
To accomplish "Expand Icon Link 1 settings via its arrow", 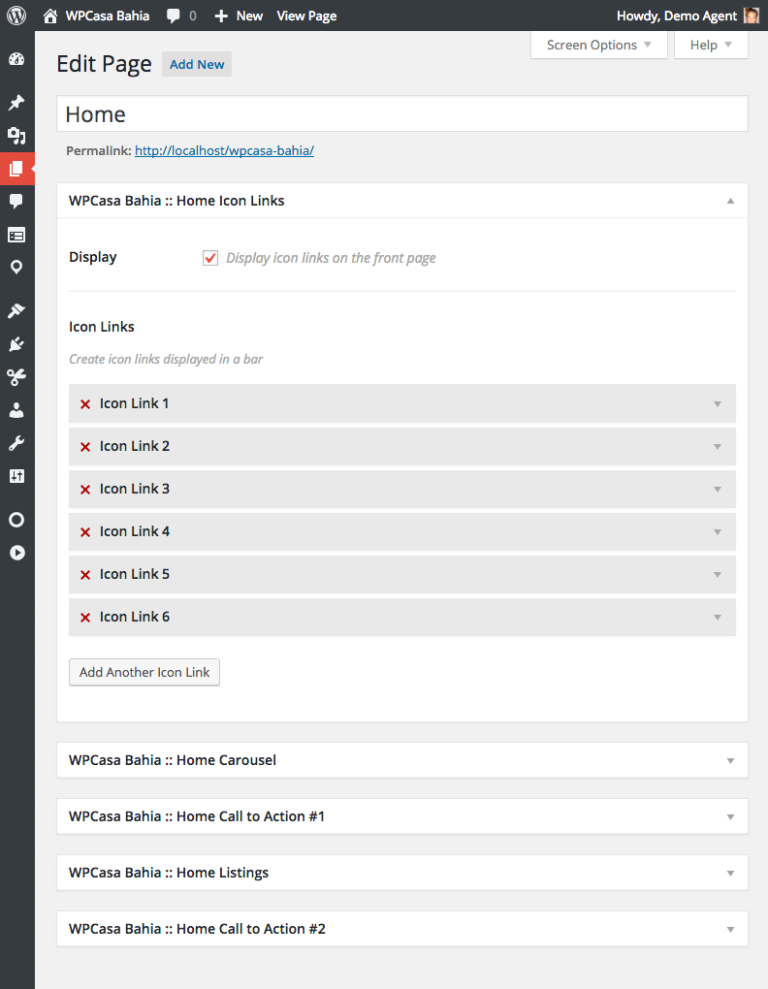I will 717,403.
